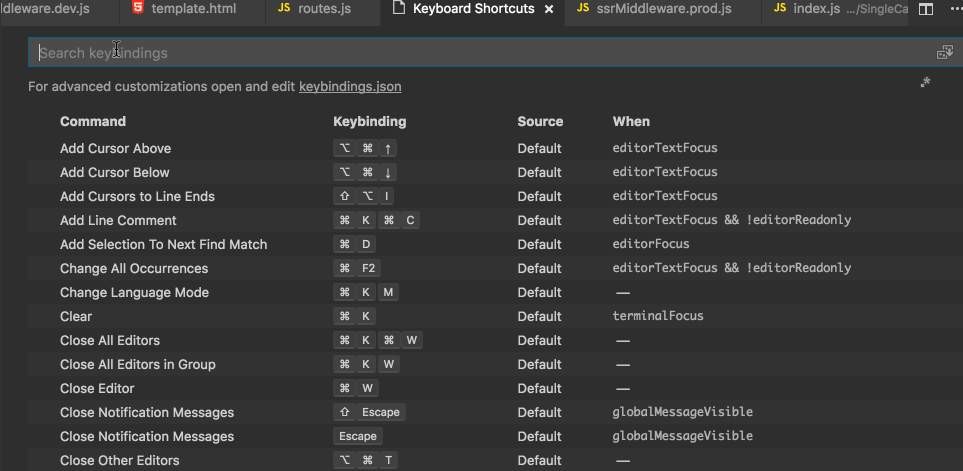Click the Cmd F2 keybinding
The height and width of the screenshot is (471, 963).
[x=357, y=268]
